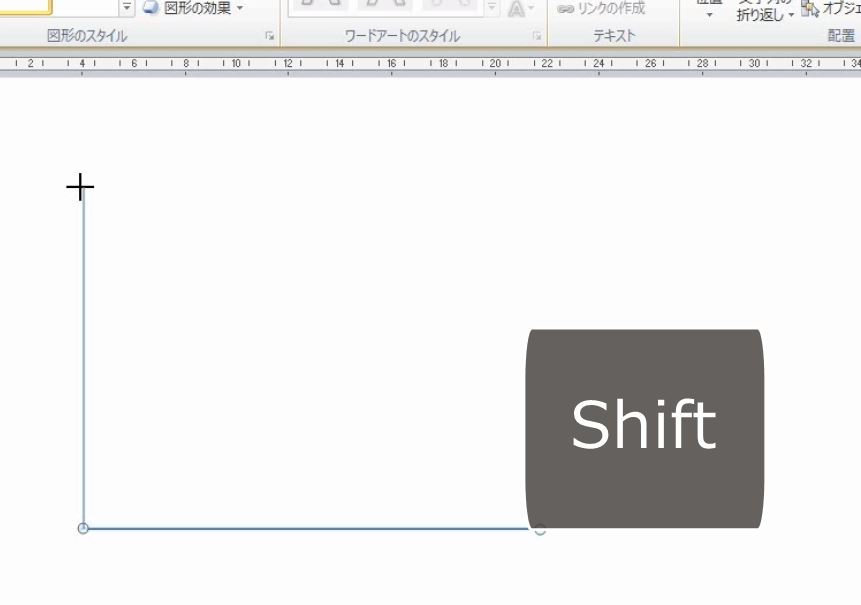Open the ワードアートのスタイル dialog launcher
Viewport: 861px width, 605px height.
(536, 36)
